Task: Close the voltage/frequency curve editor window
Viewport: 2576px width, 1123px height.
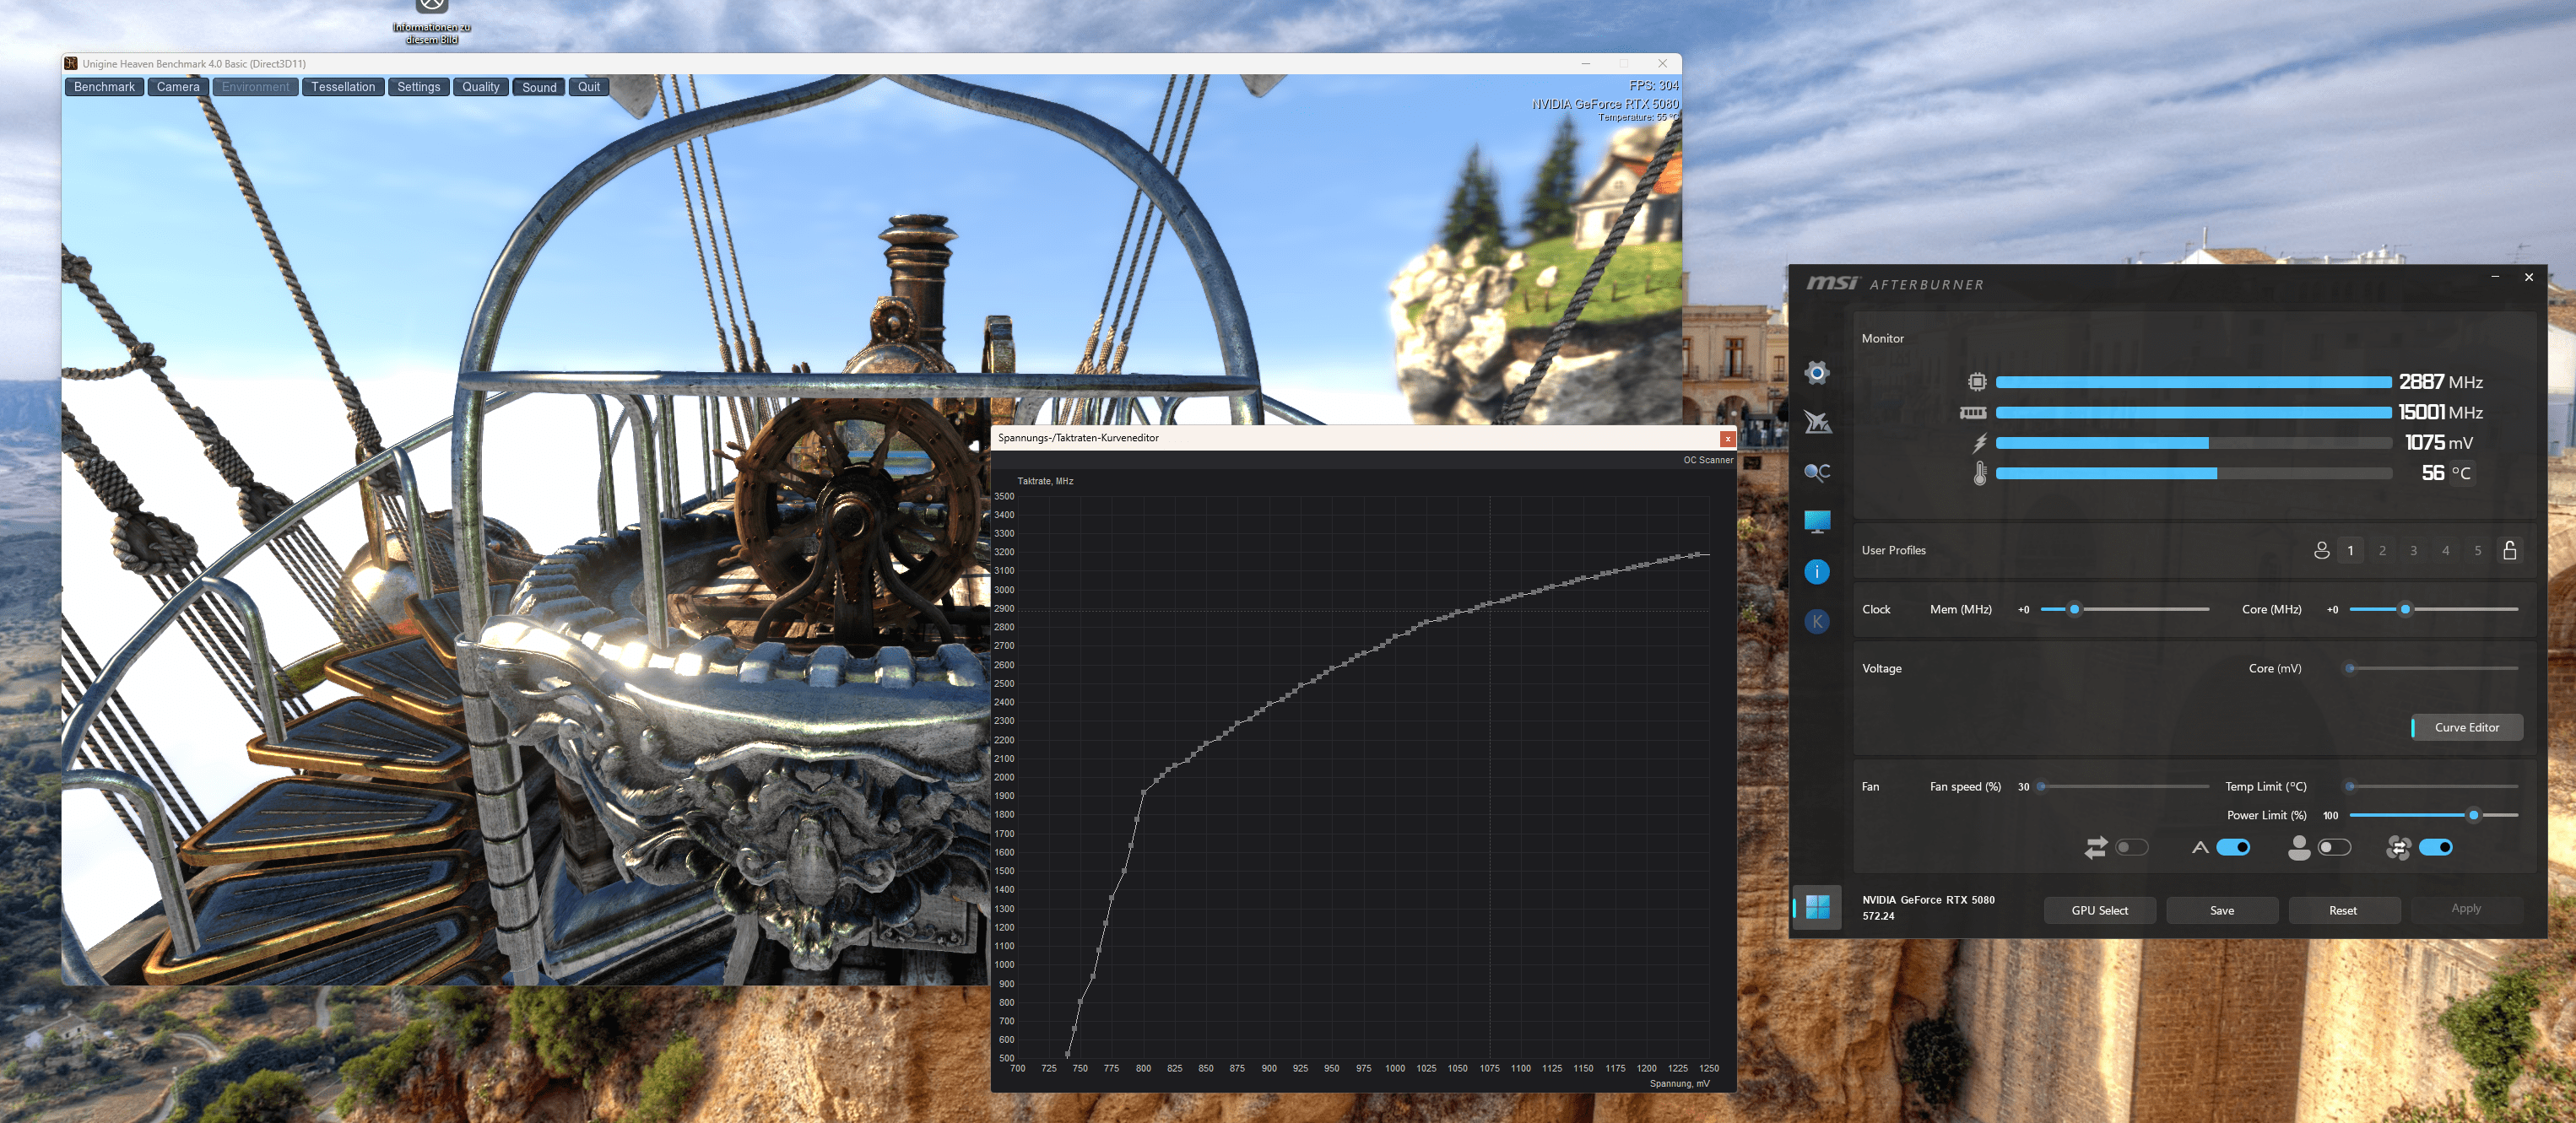Action: [x=1727, y=439]
